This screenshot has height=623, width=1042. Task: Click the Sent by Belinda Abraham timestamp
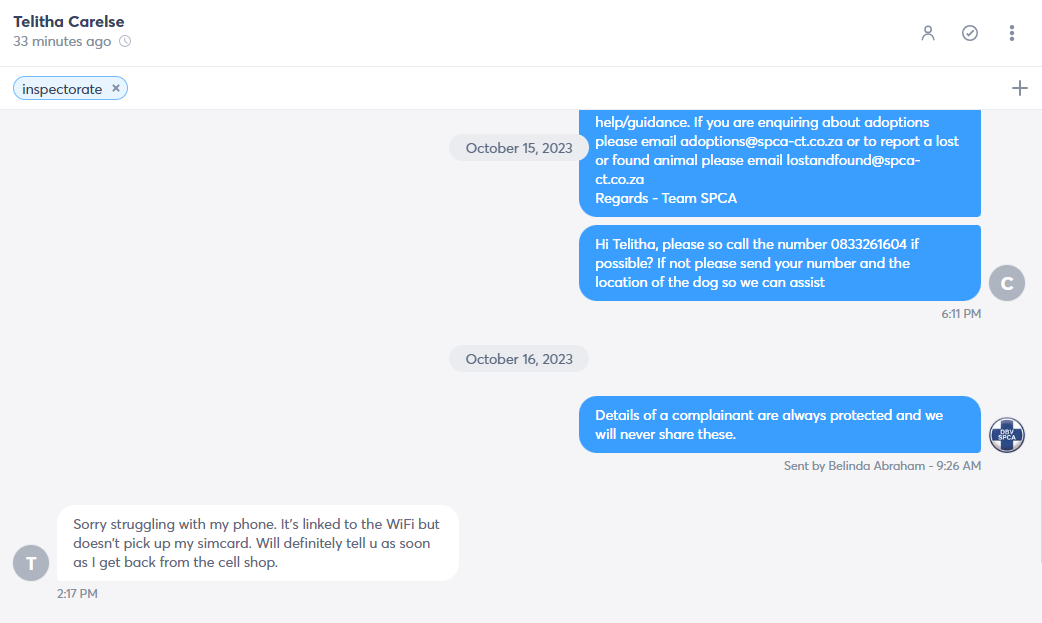(882, 465)
